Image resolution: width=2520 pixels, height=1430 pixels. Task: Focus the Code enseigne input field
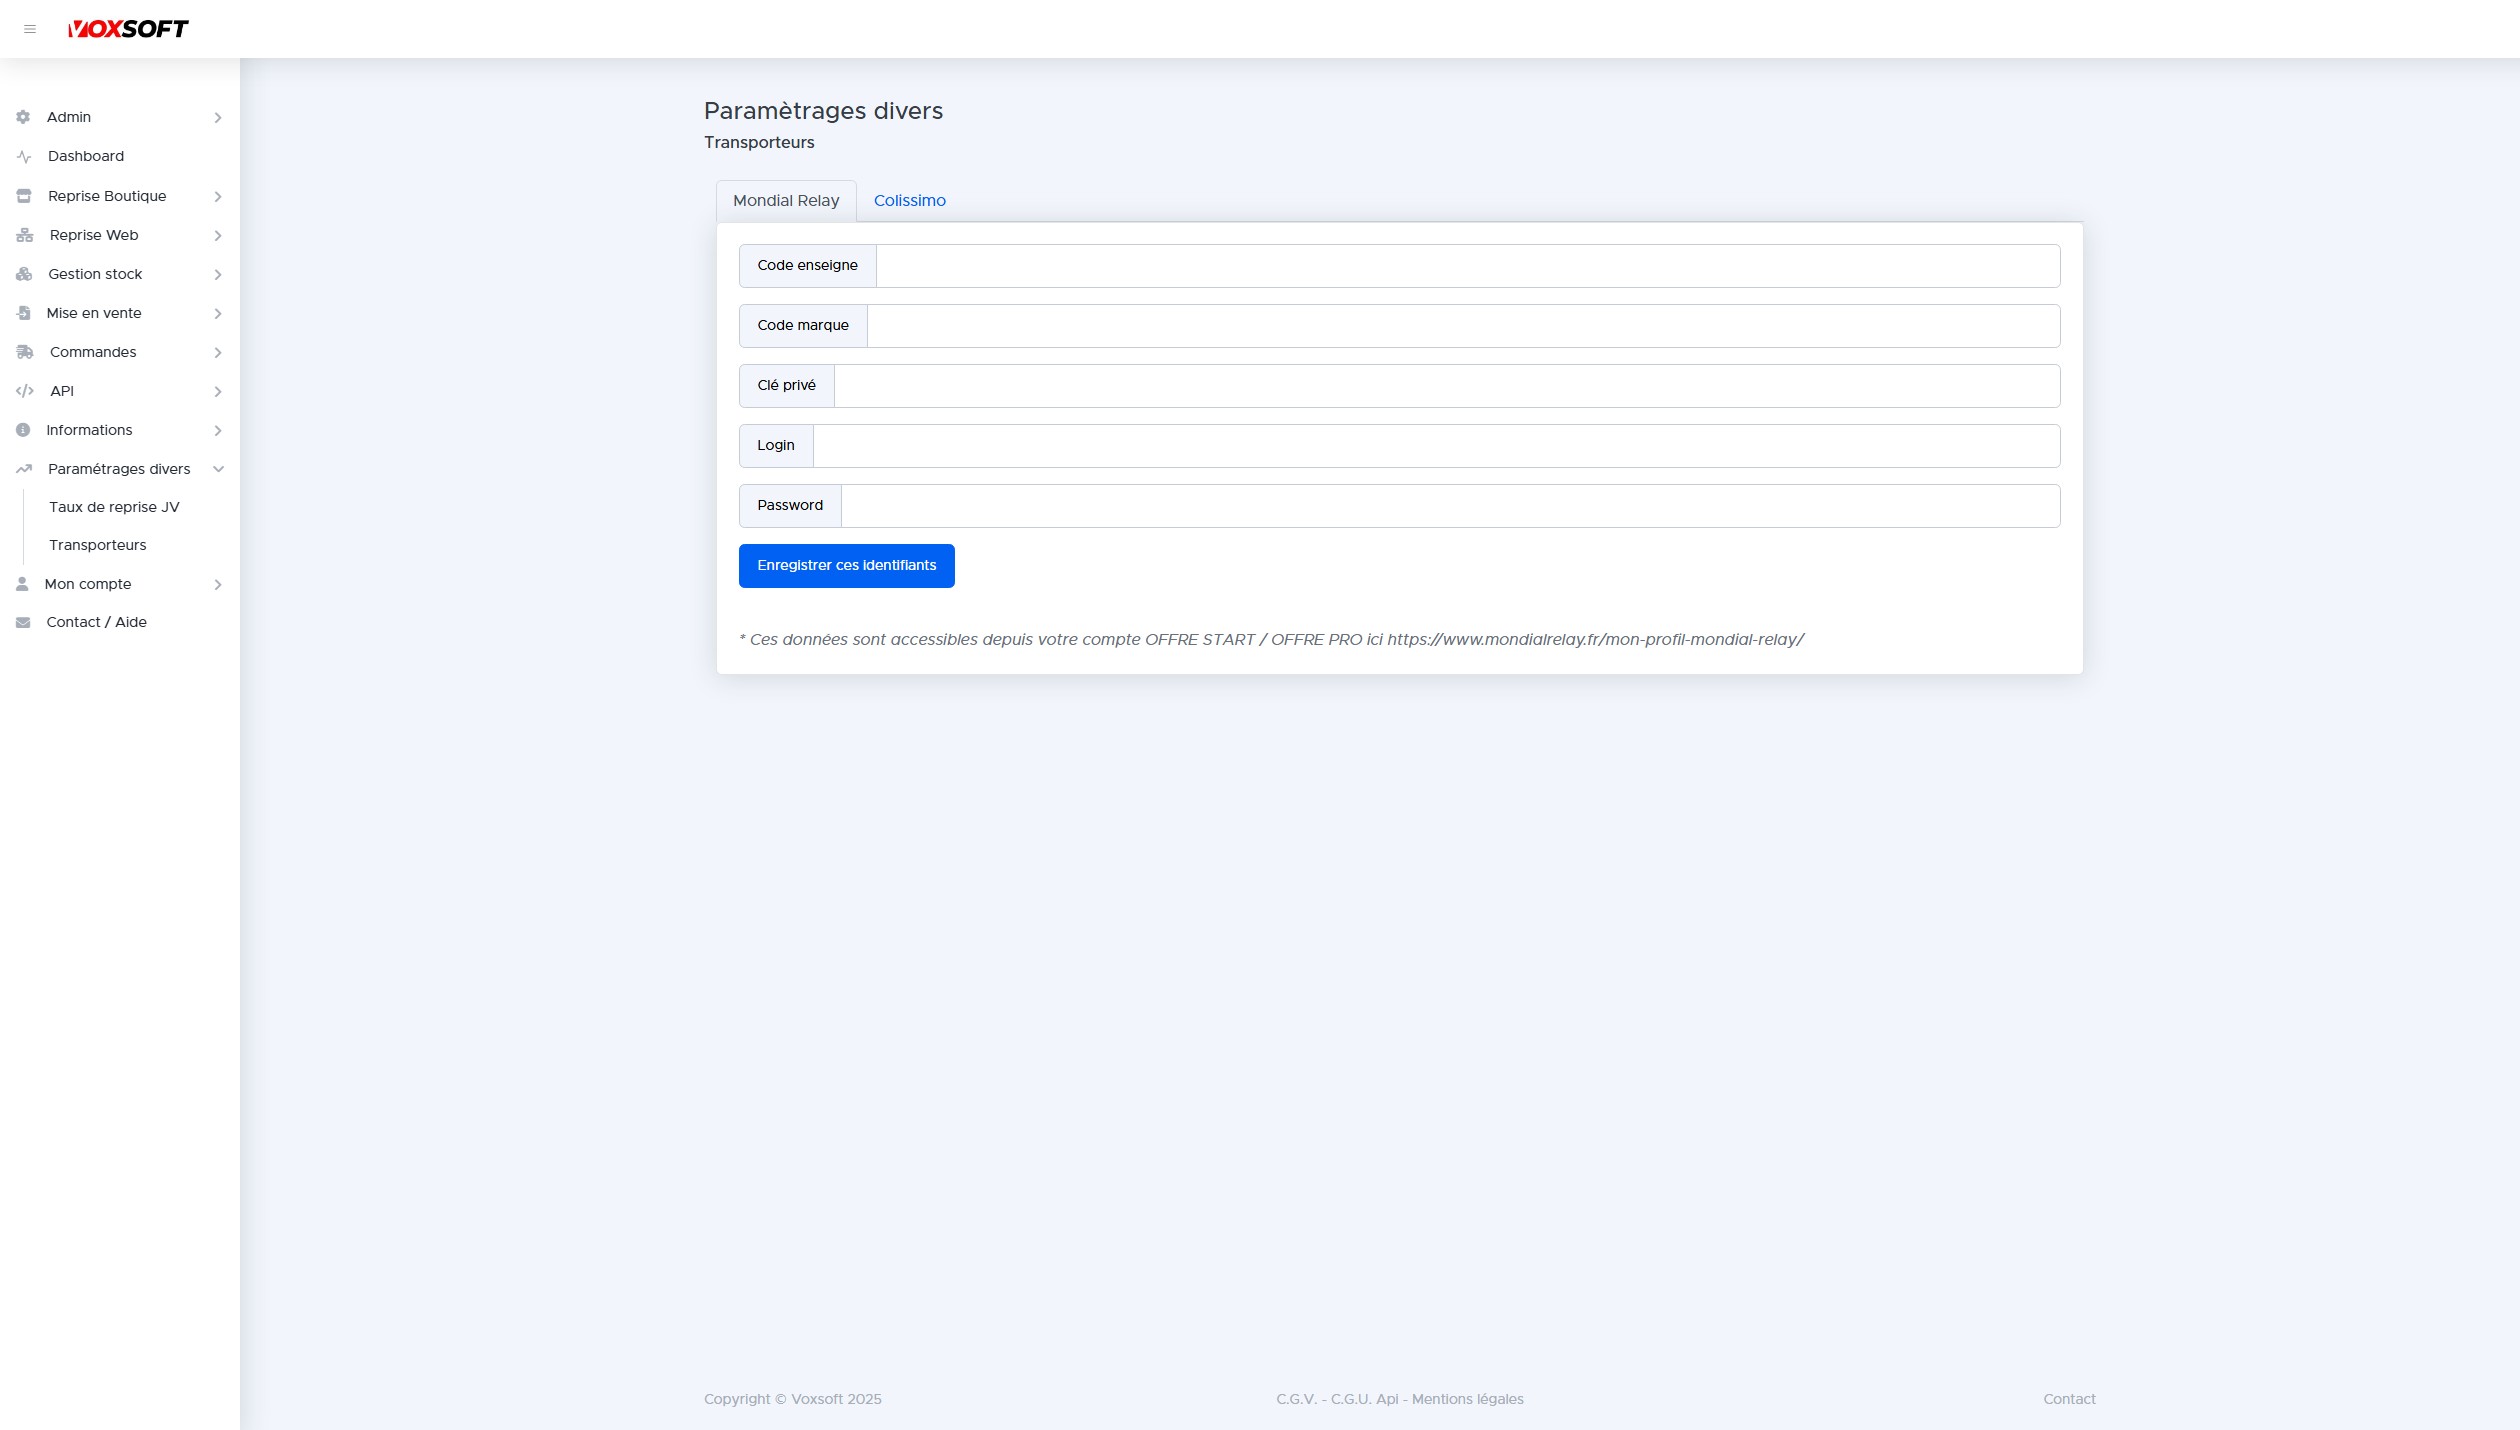[1467, 266]
